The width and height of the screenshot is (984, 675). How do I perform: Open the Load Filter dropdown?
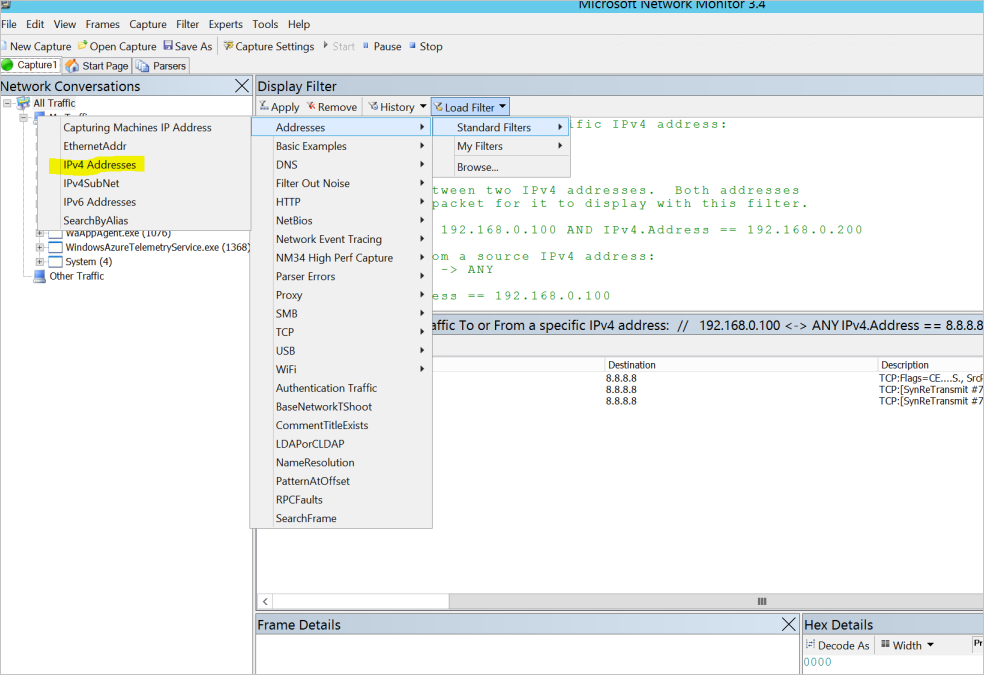[x=468, y=106]
